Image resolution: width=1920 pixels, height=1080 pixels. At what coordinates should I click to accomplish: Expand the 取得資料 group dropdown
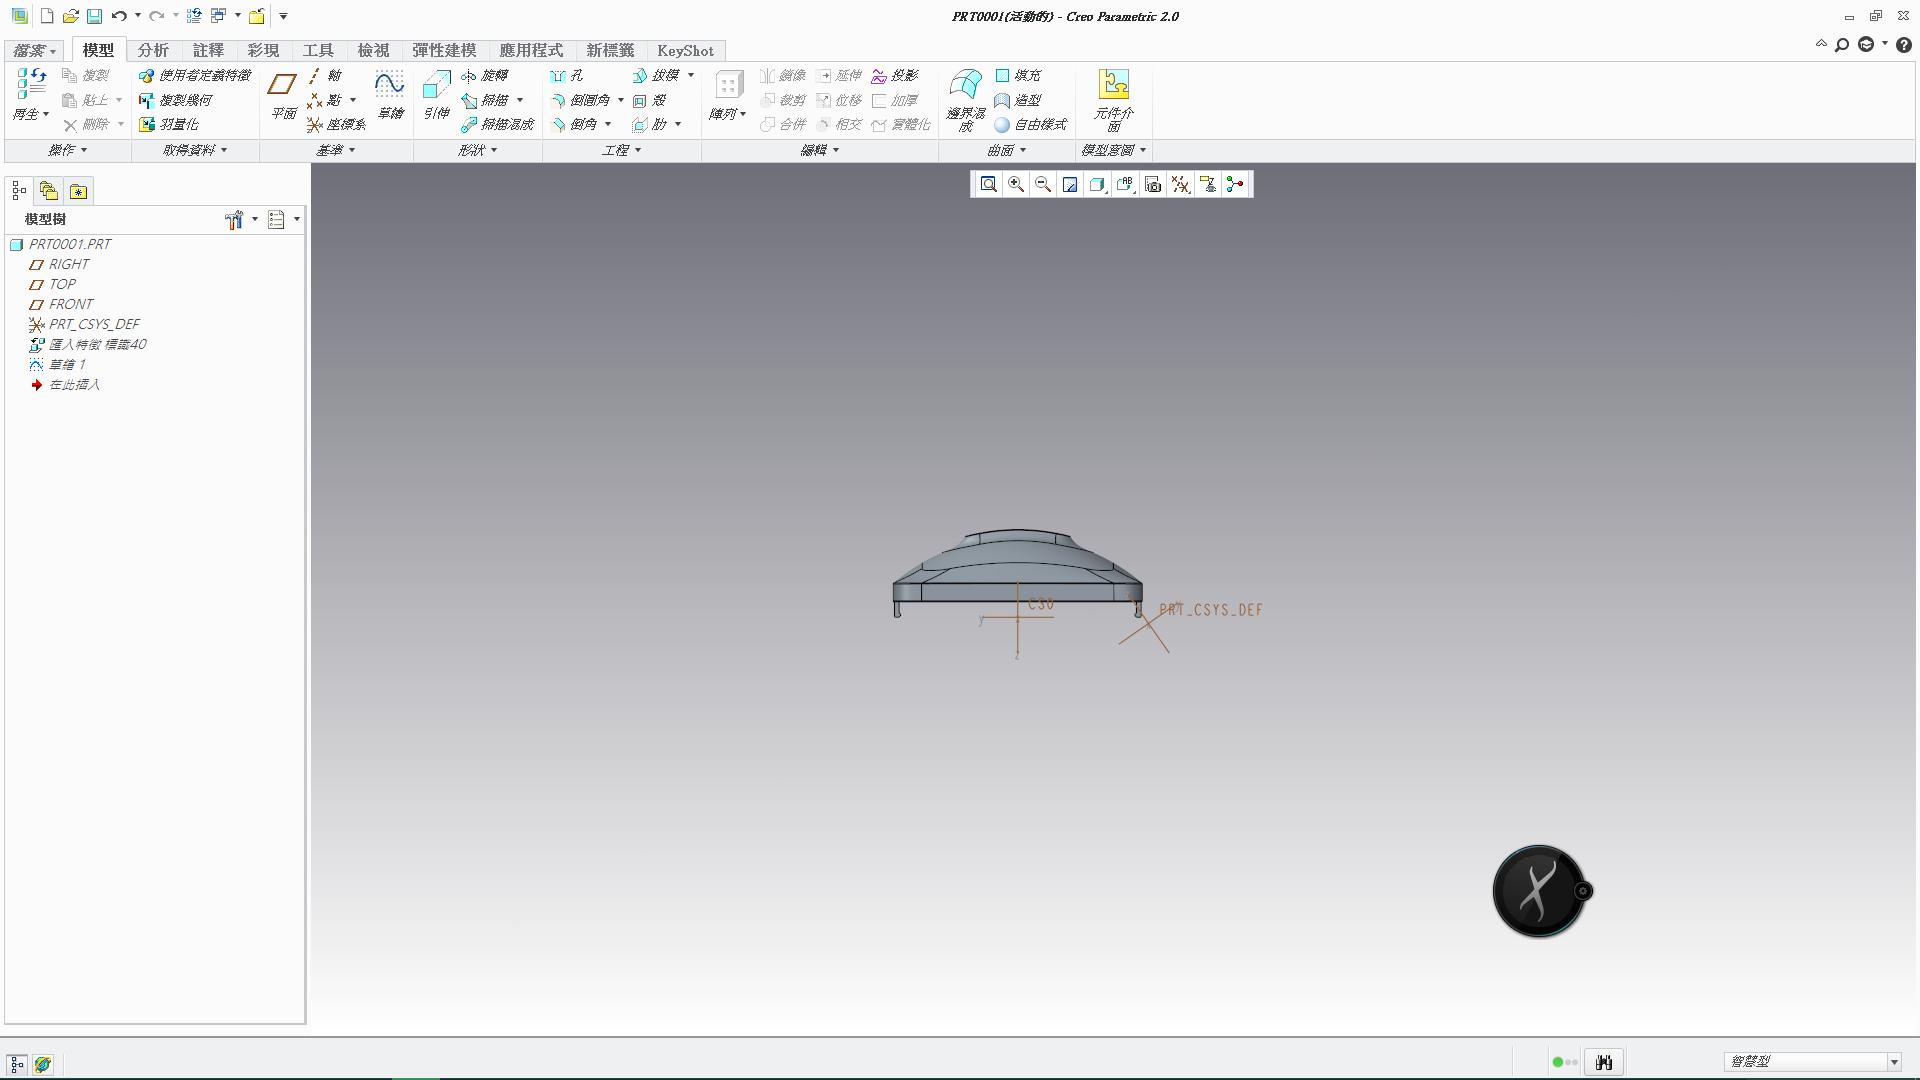coord(195,150)
